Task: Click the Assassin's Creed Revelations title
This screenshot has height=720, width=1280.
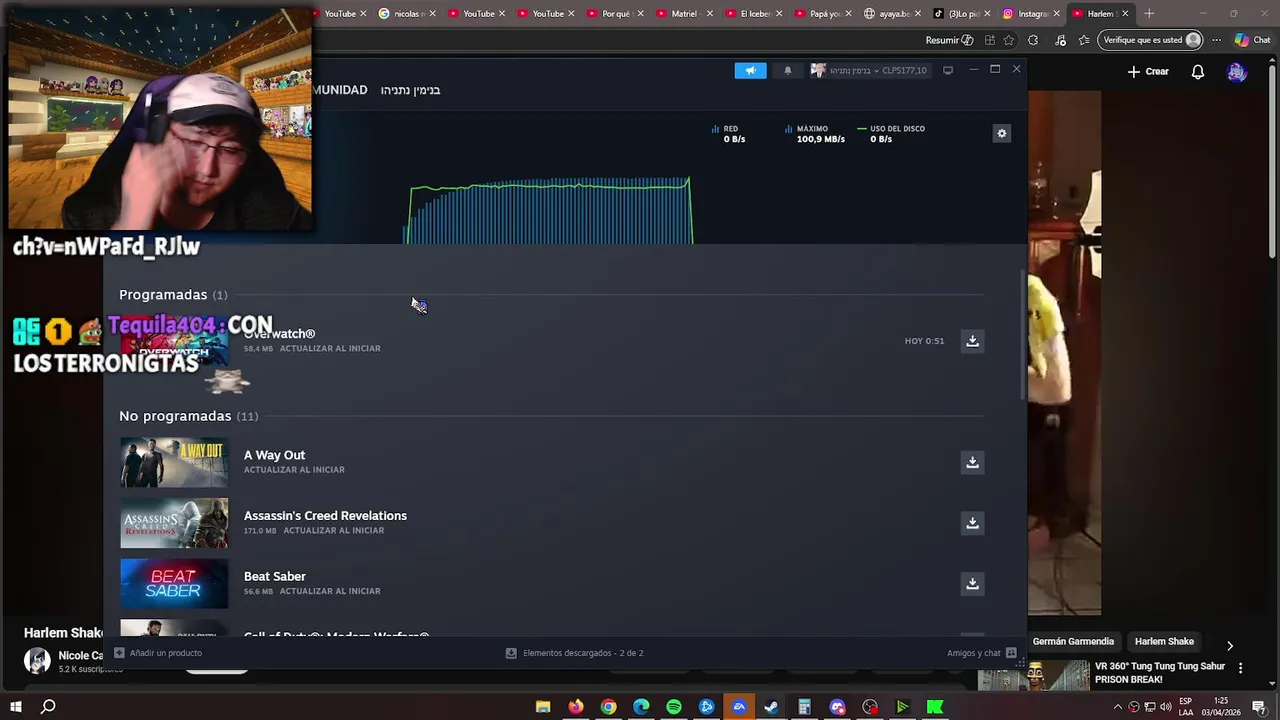Action: coord(325,516)
